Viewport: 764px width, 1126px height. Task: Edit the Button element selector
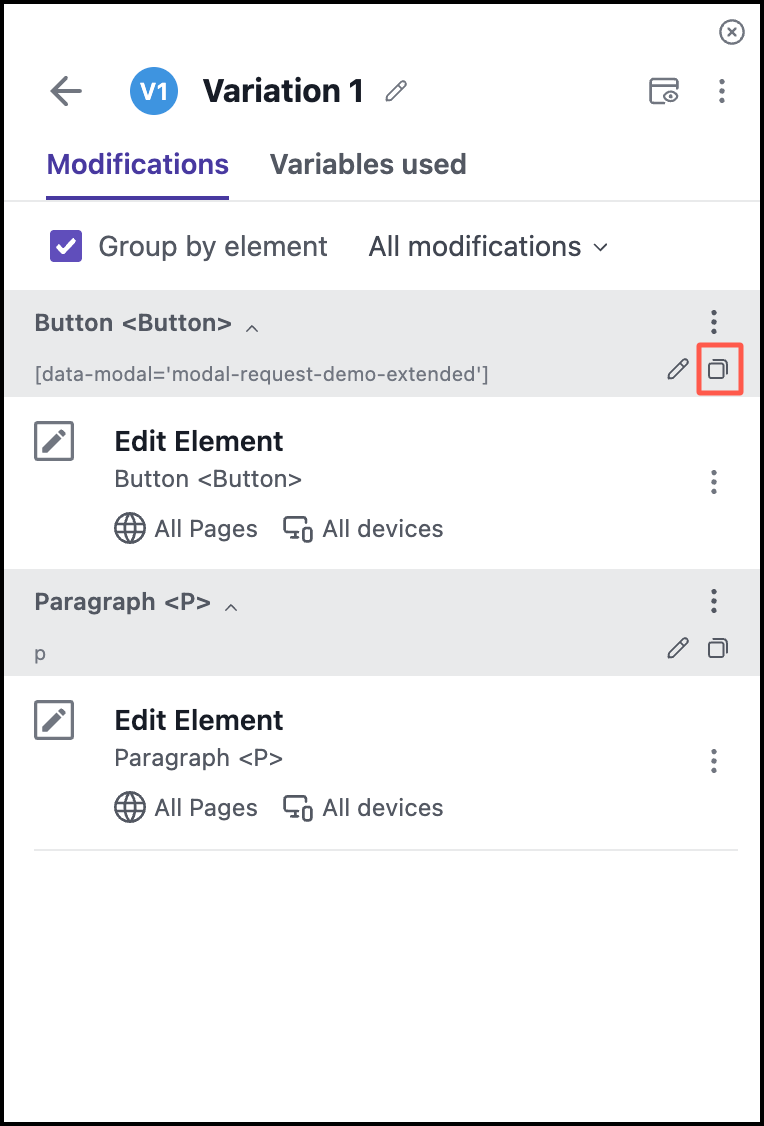click(x=678, y=370)
